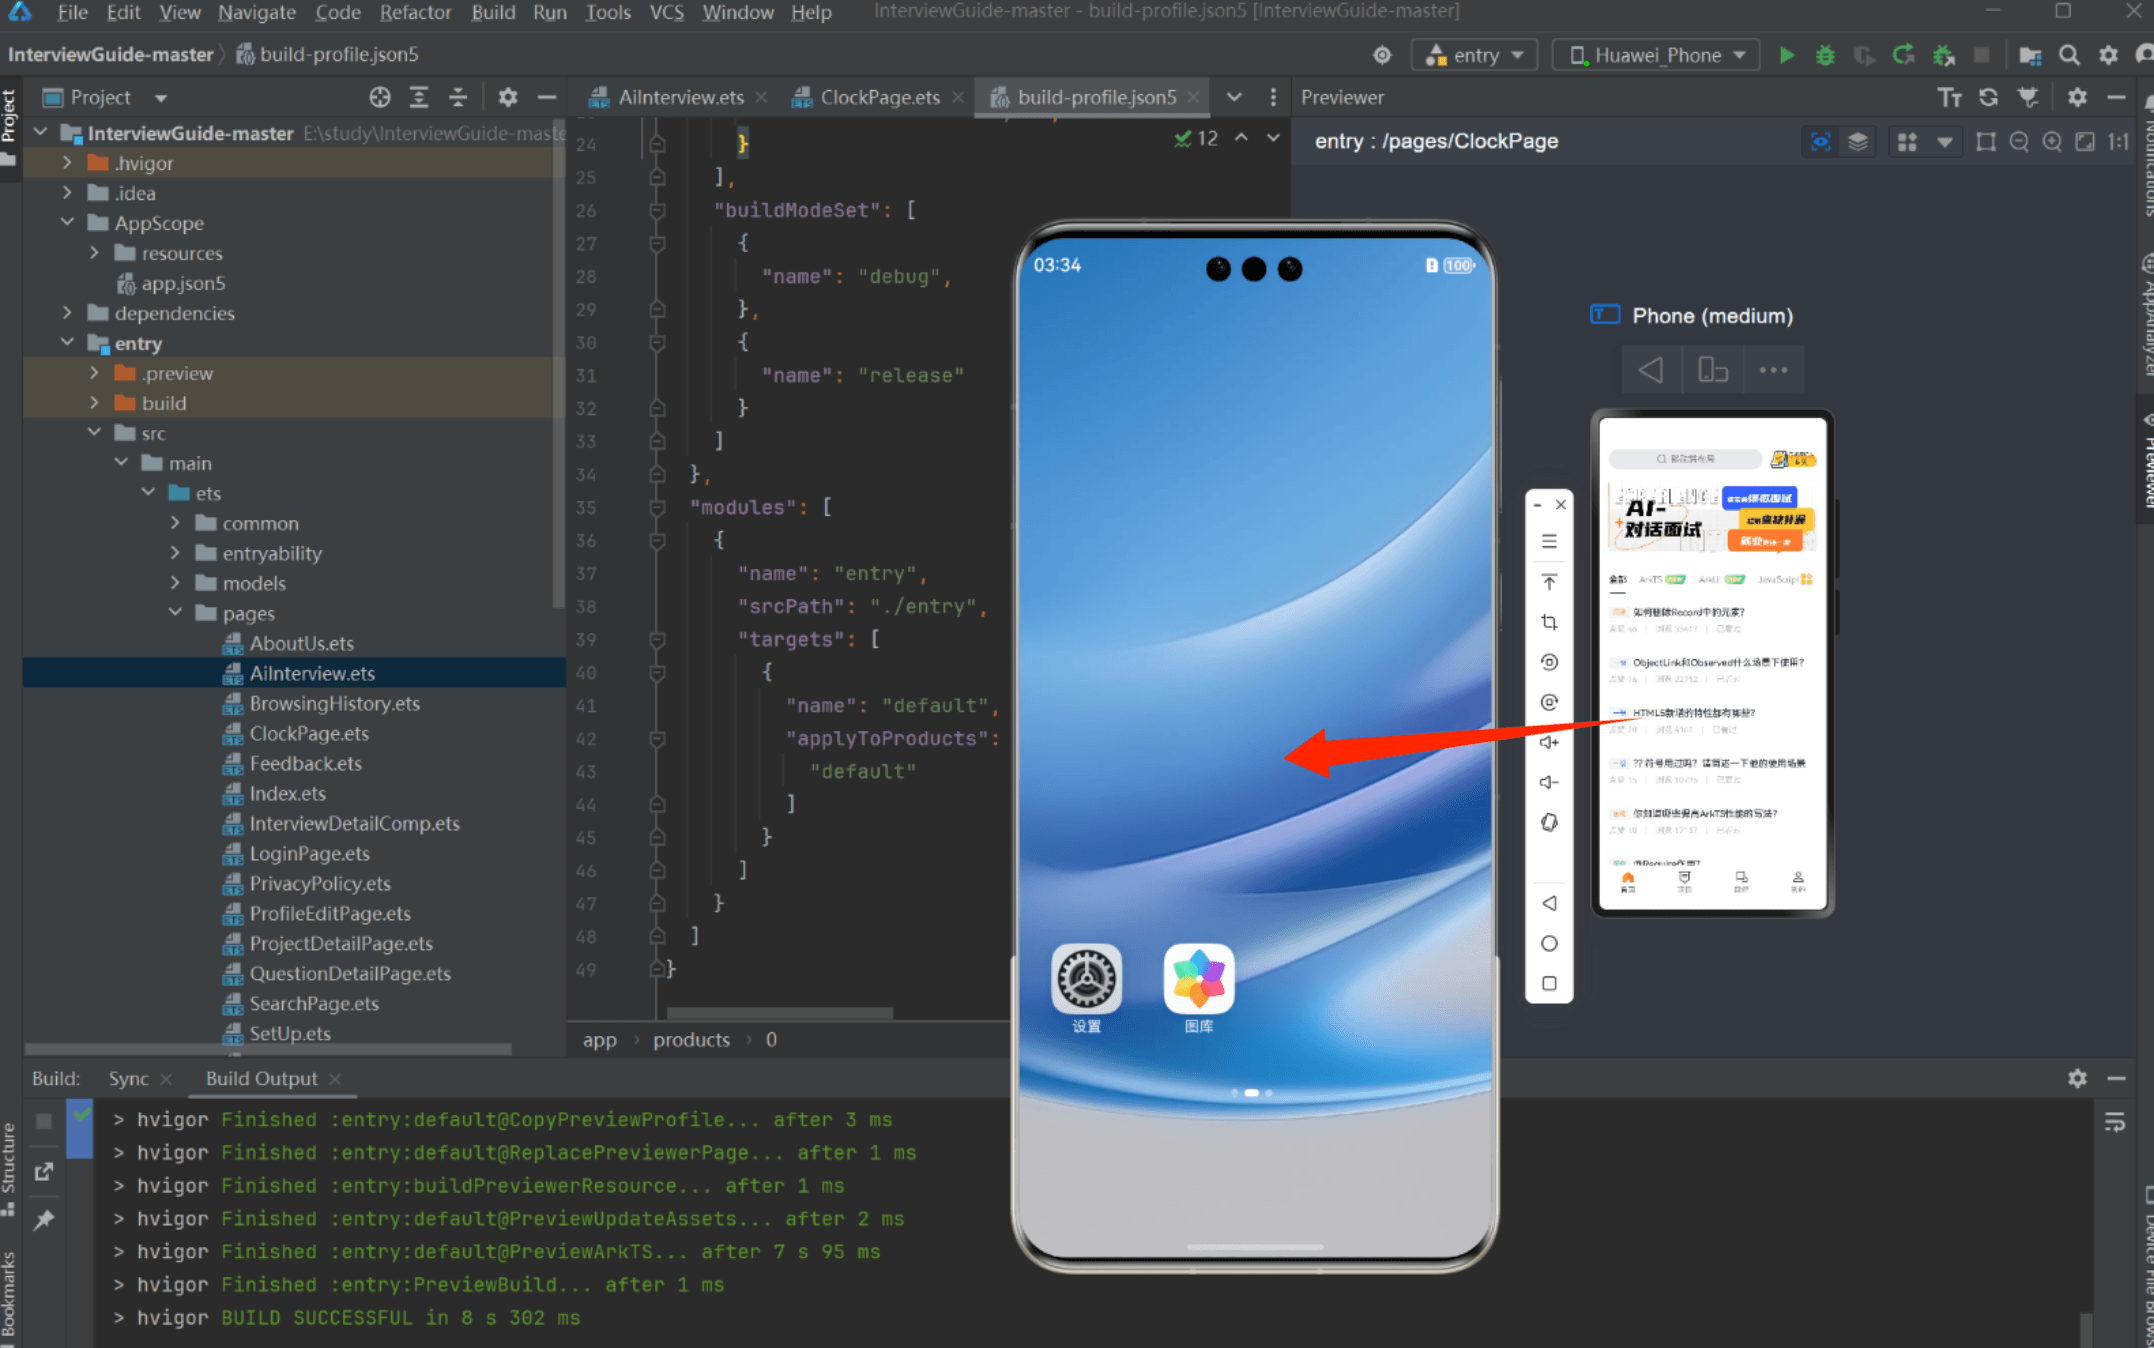Start debugging with the green bug icon
The image size is (2154, 1348).
[1825, 55]
